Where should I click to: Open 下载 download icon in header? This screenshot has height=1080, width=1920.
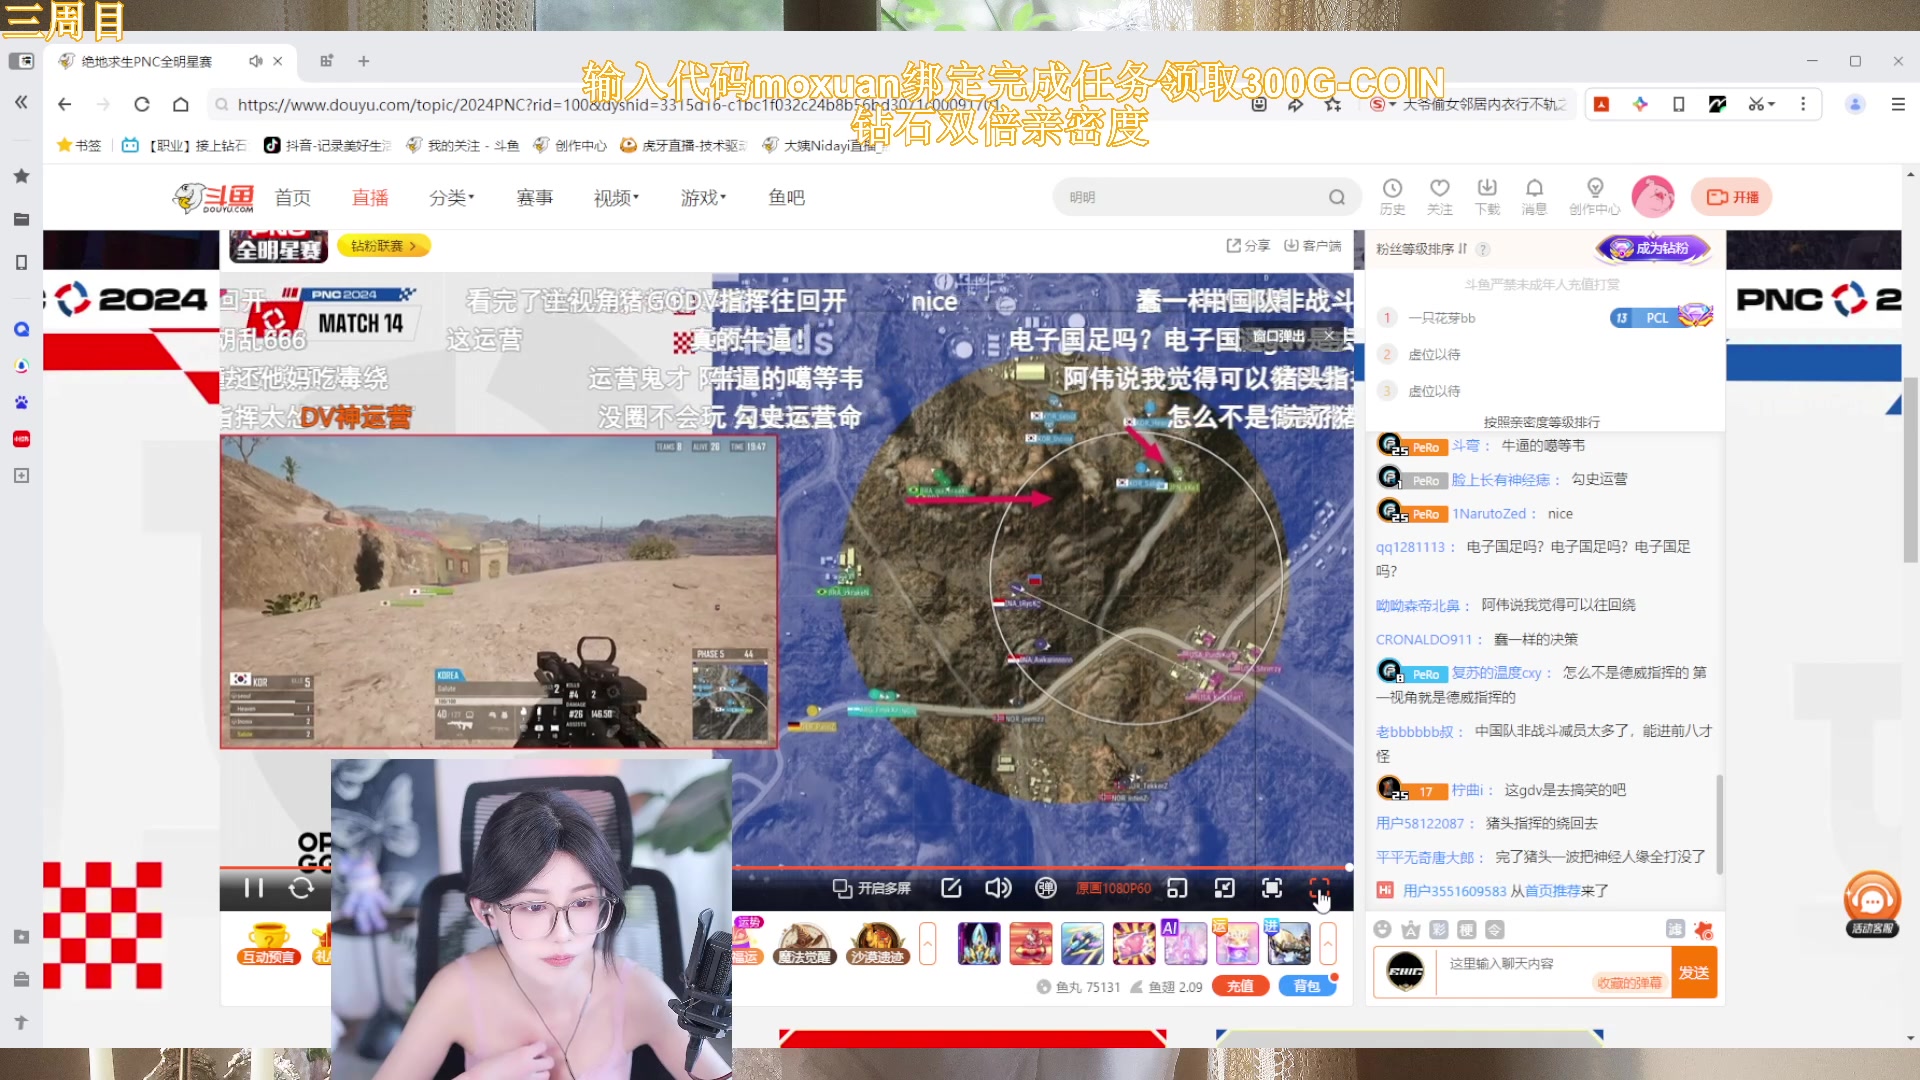point(1487,196)
